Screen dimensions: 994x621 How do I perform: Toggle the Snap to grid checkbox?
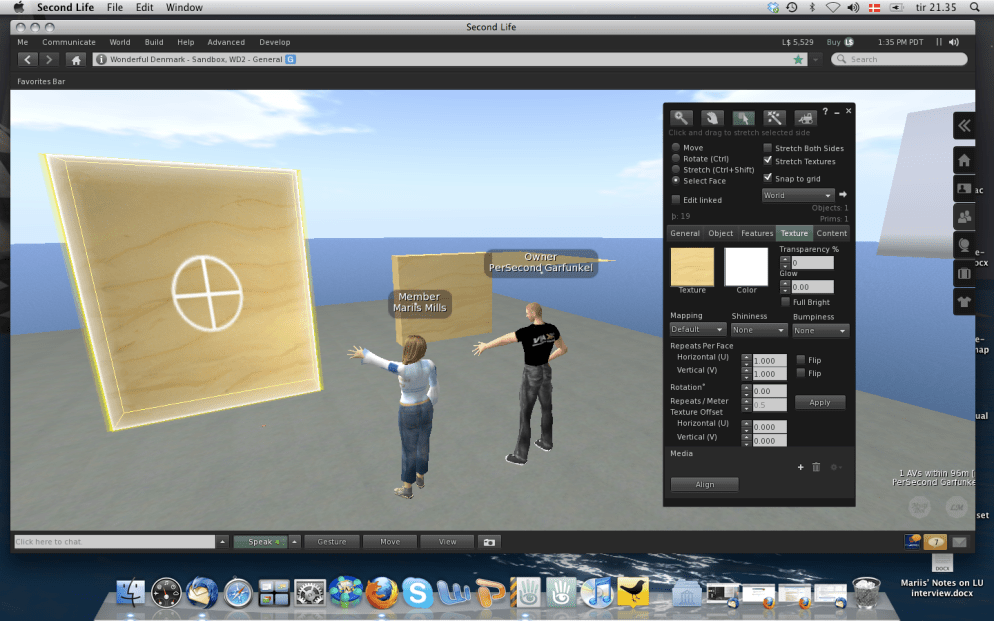click(x=768, y=178)
